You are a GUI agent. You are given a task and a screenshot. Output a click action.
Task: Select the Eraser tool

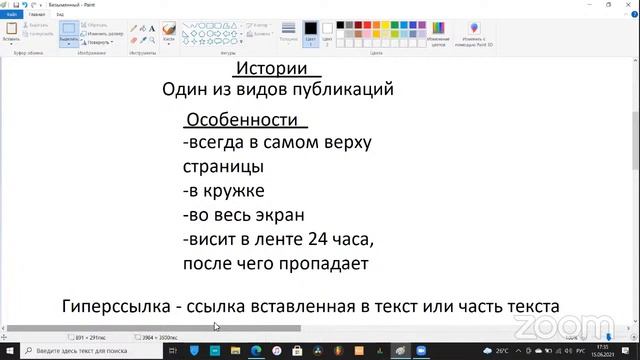133,40
